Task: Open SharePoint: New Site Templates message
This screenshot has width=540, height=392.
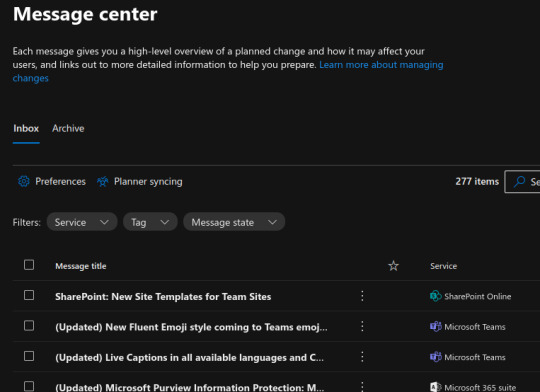Action: click(x=163, y=297)
